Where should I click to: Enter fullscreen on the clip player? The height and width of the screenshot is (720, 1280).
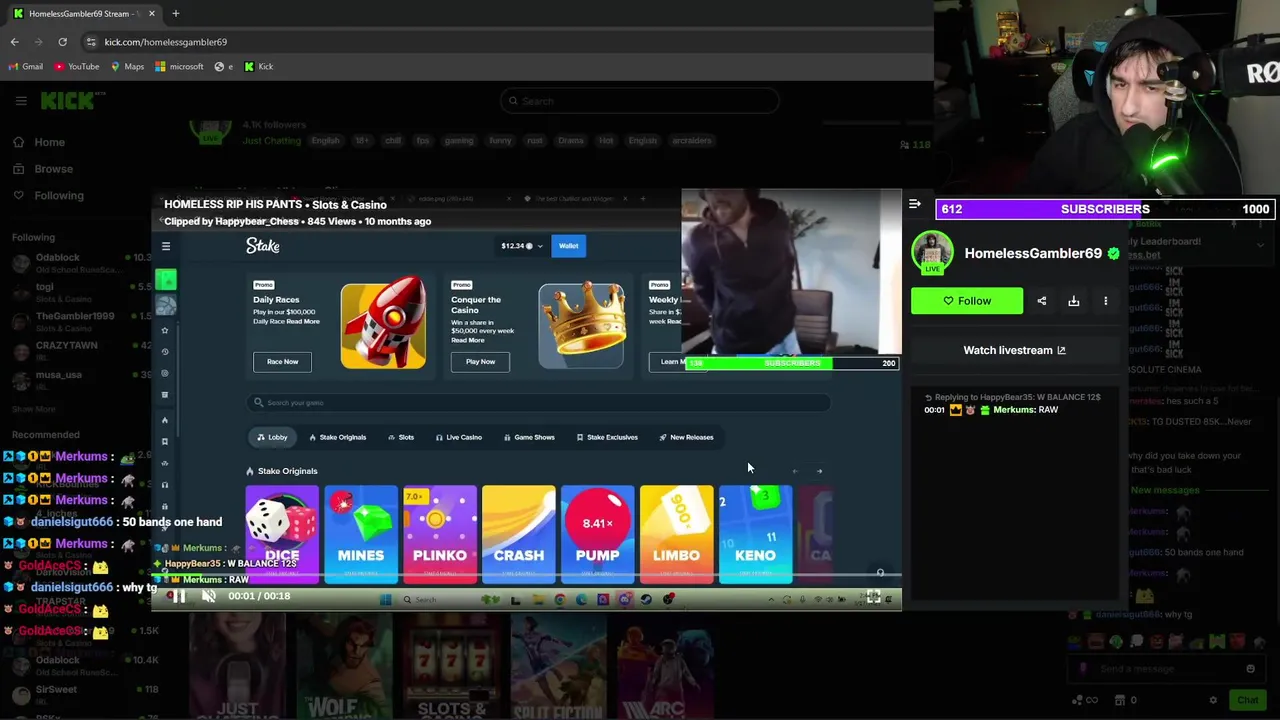tap(873, 597)
